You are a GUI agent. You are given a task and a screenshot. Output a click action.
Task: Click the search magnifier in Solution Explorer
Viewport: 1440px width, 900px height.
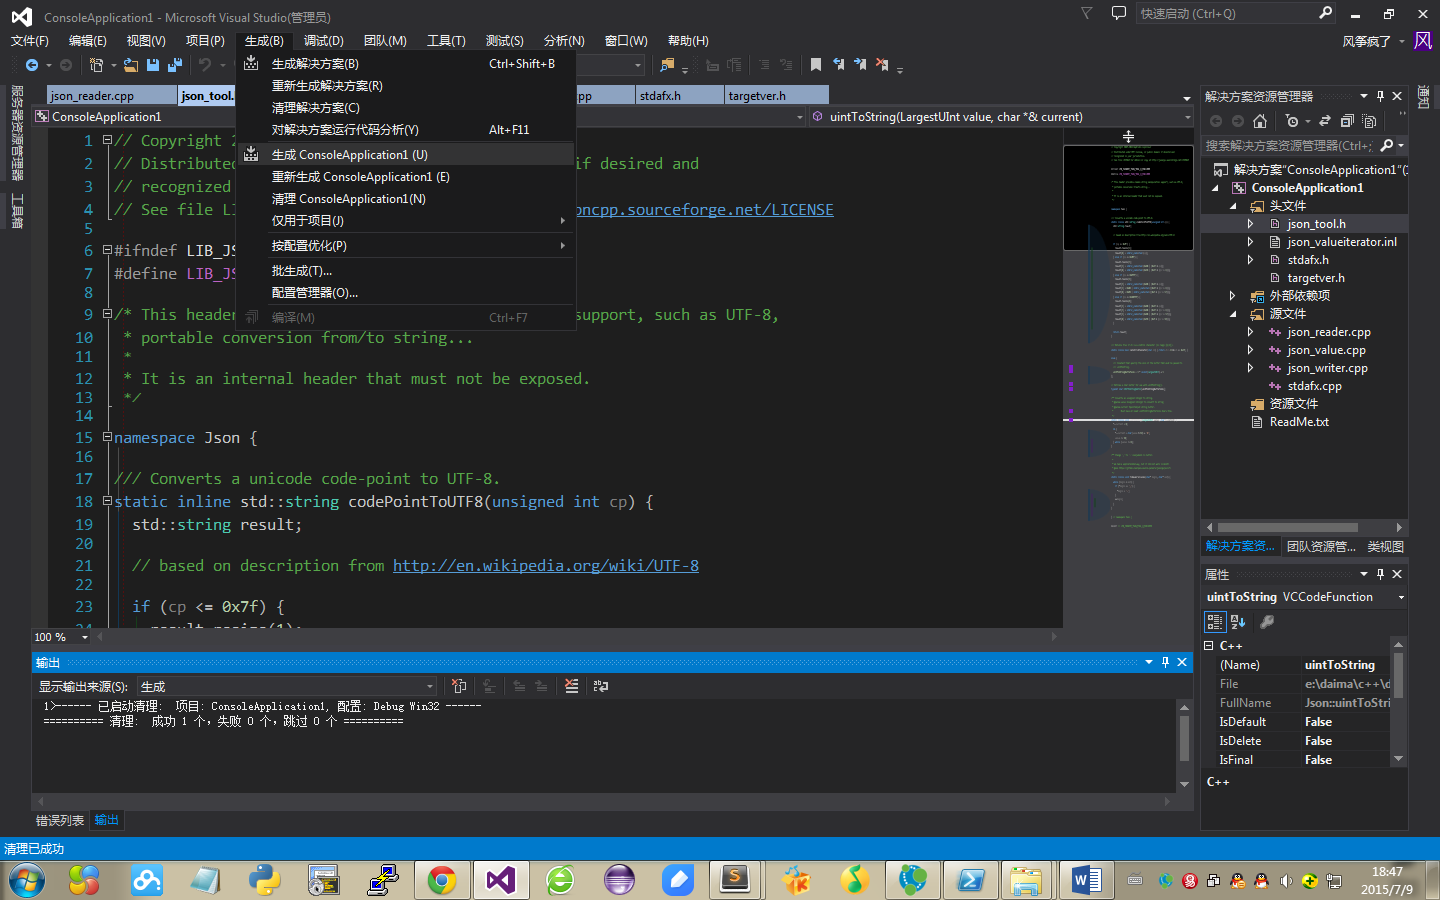(x=1387, y=145)
